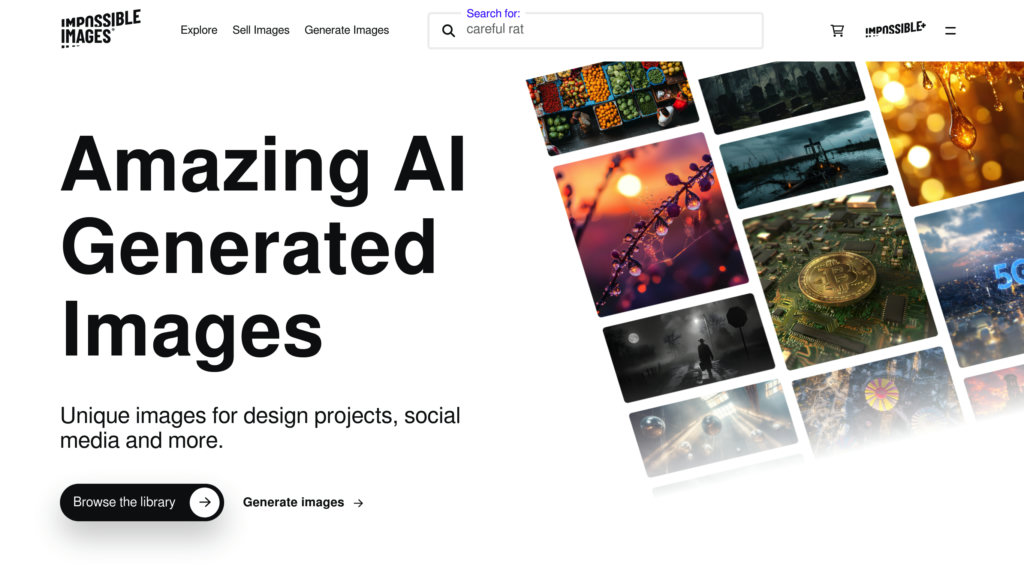Go to Sell Images page
This screenshot has height=576, width=1024.
point(261,30)
